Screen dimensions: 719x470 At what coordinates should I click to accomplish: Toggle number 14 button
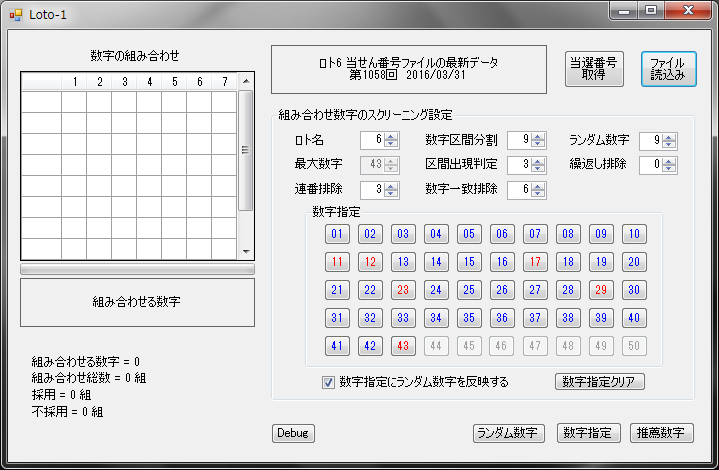(436, 262)
